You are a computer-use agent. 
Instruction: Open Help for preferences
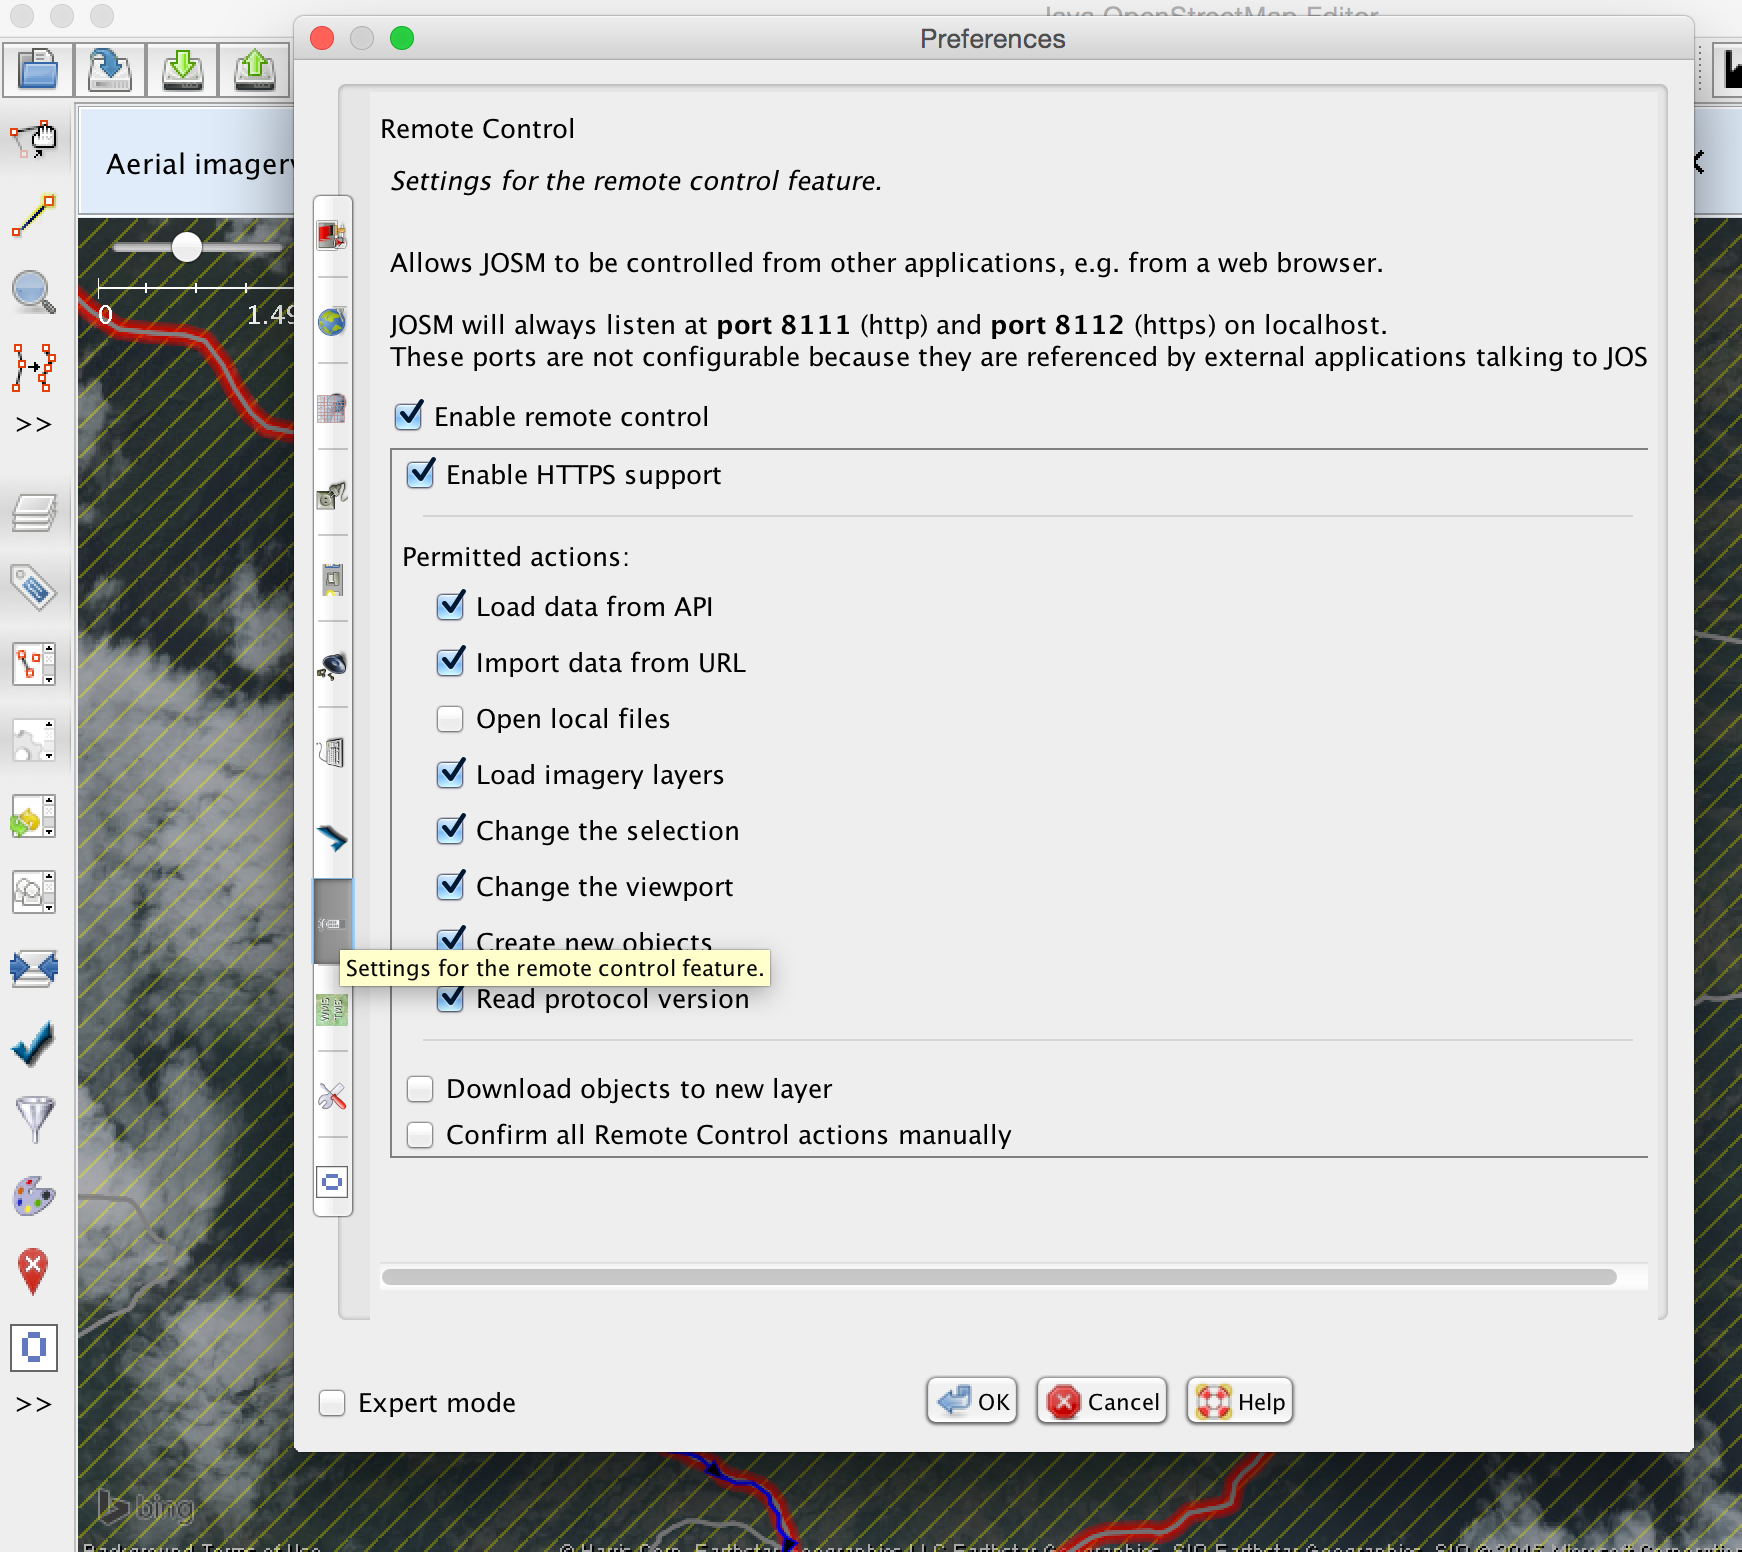tap(1240, 1401)
